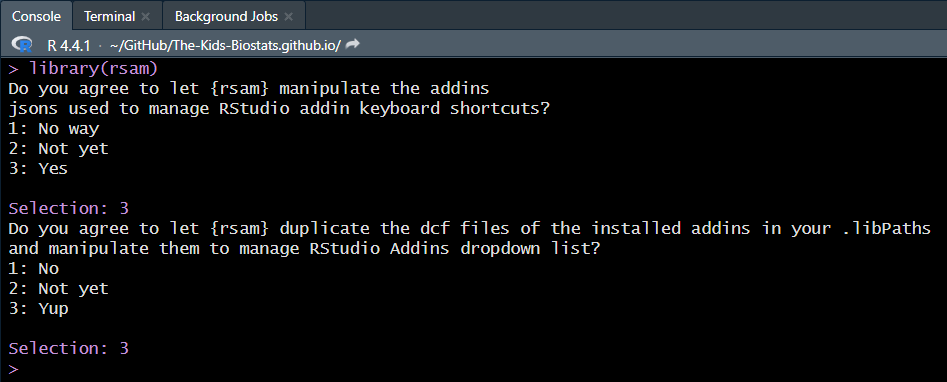Click the last "Selection: 3" line

pos(68,348)
